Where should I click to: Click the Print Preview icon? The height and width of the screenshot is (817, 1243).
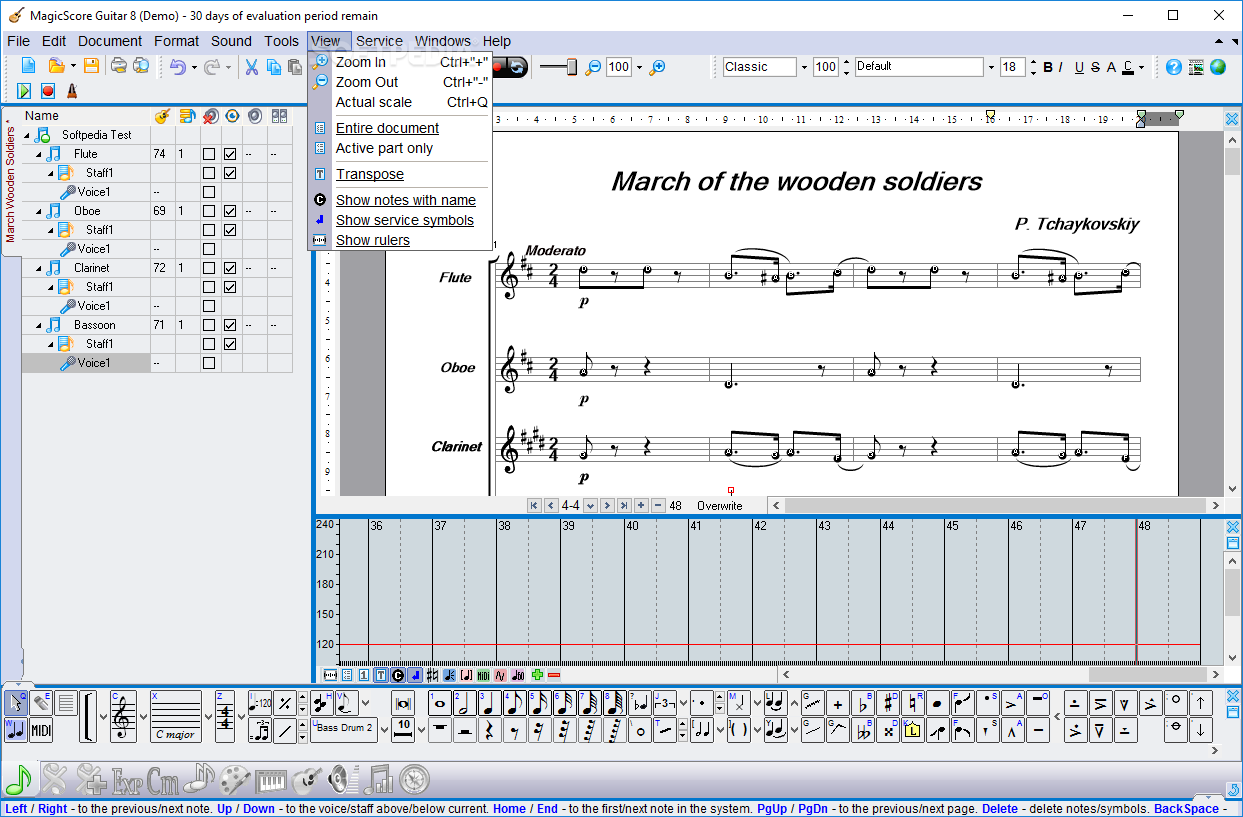[141, 67]
